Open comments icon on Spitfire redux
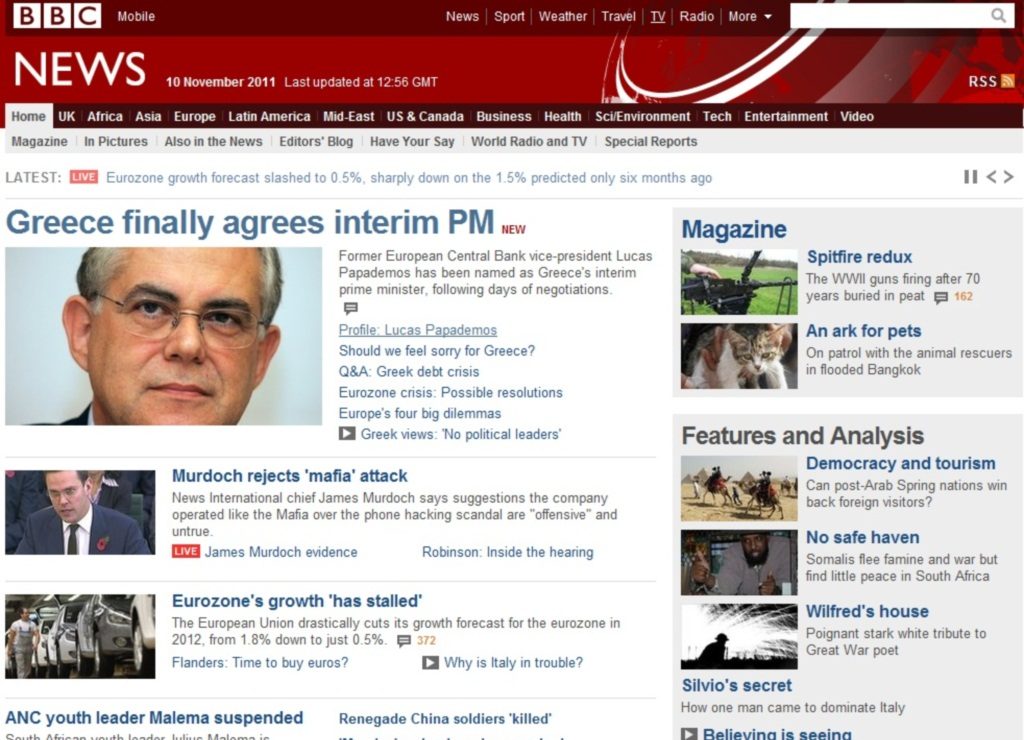This screenshot has height=740, width=1024. pos(940,297)
